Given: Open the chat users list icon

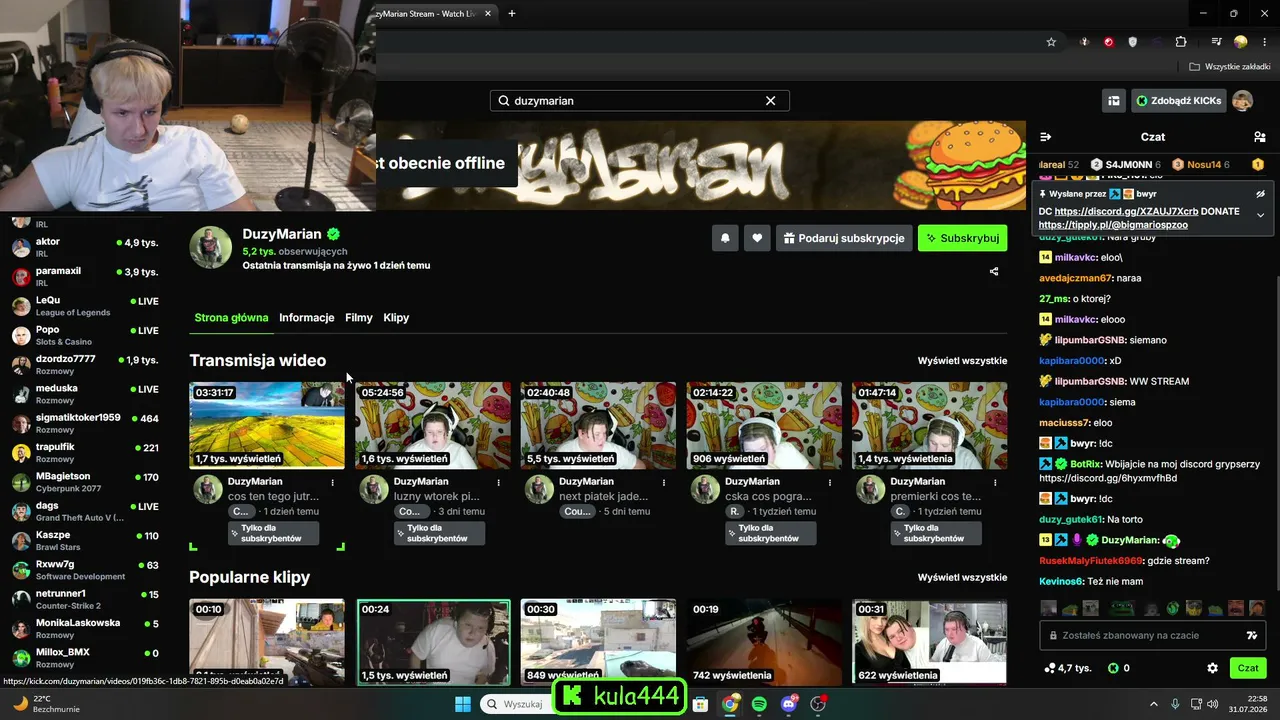Looking at the screenshot, I should tap(1259, 137).
